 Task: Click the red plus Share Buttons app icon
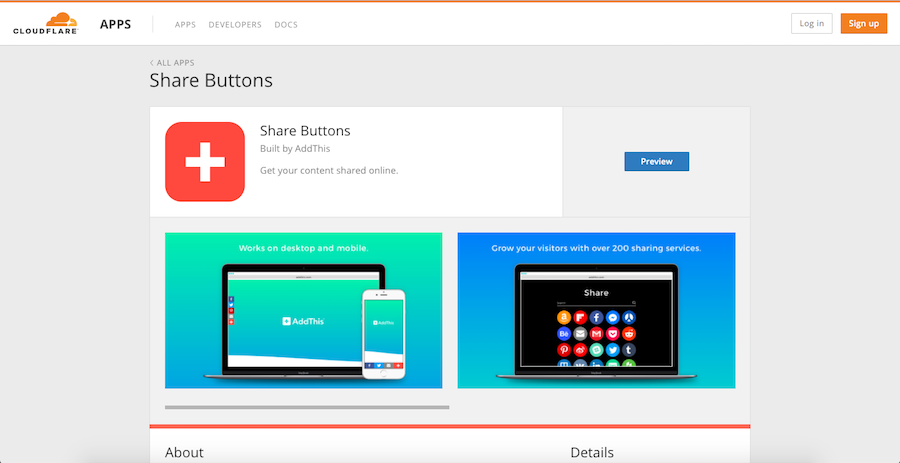(205, 162)
